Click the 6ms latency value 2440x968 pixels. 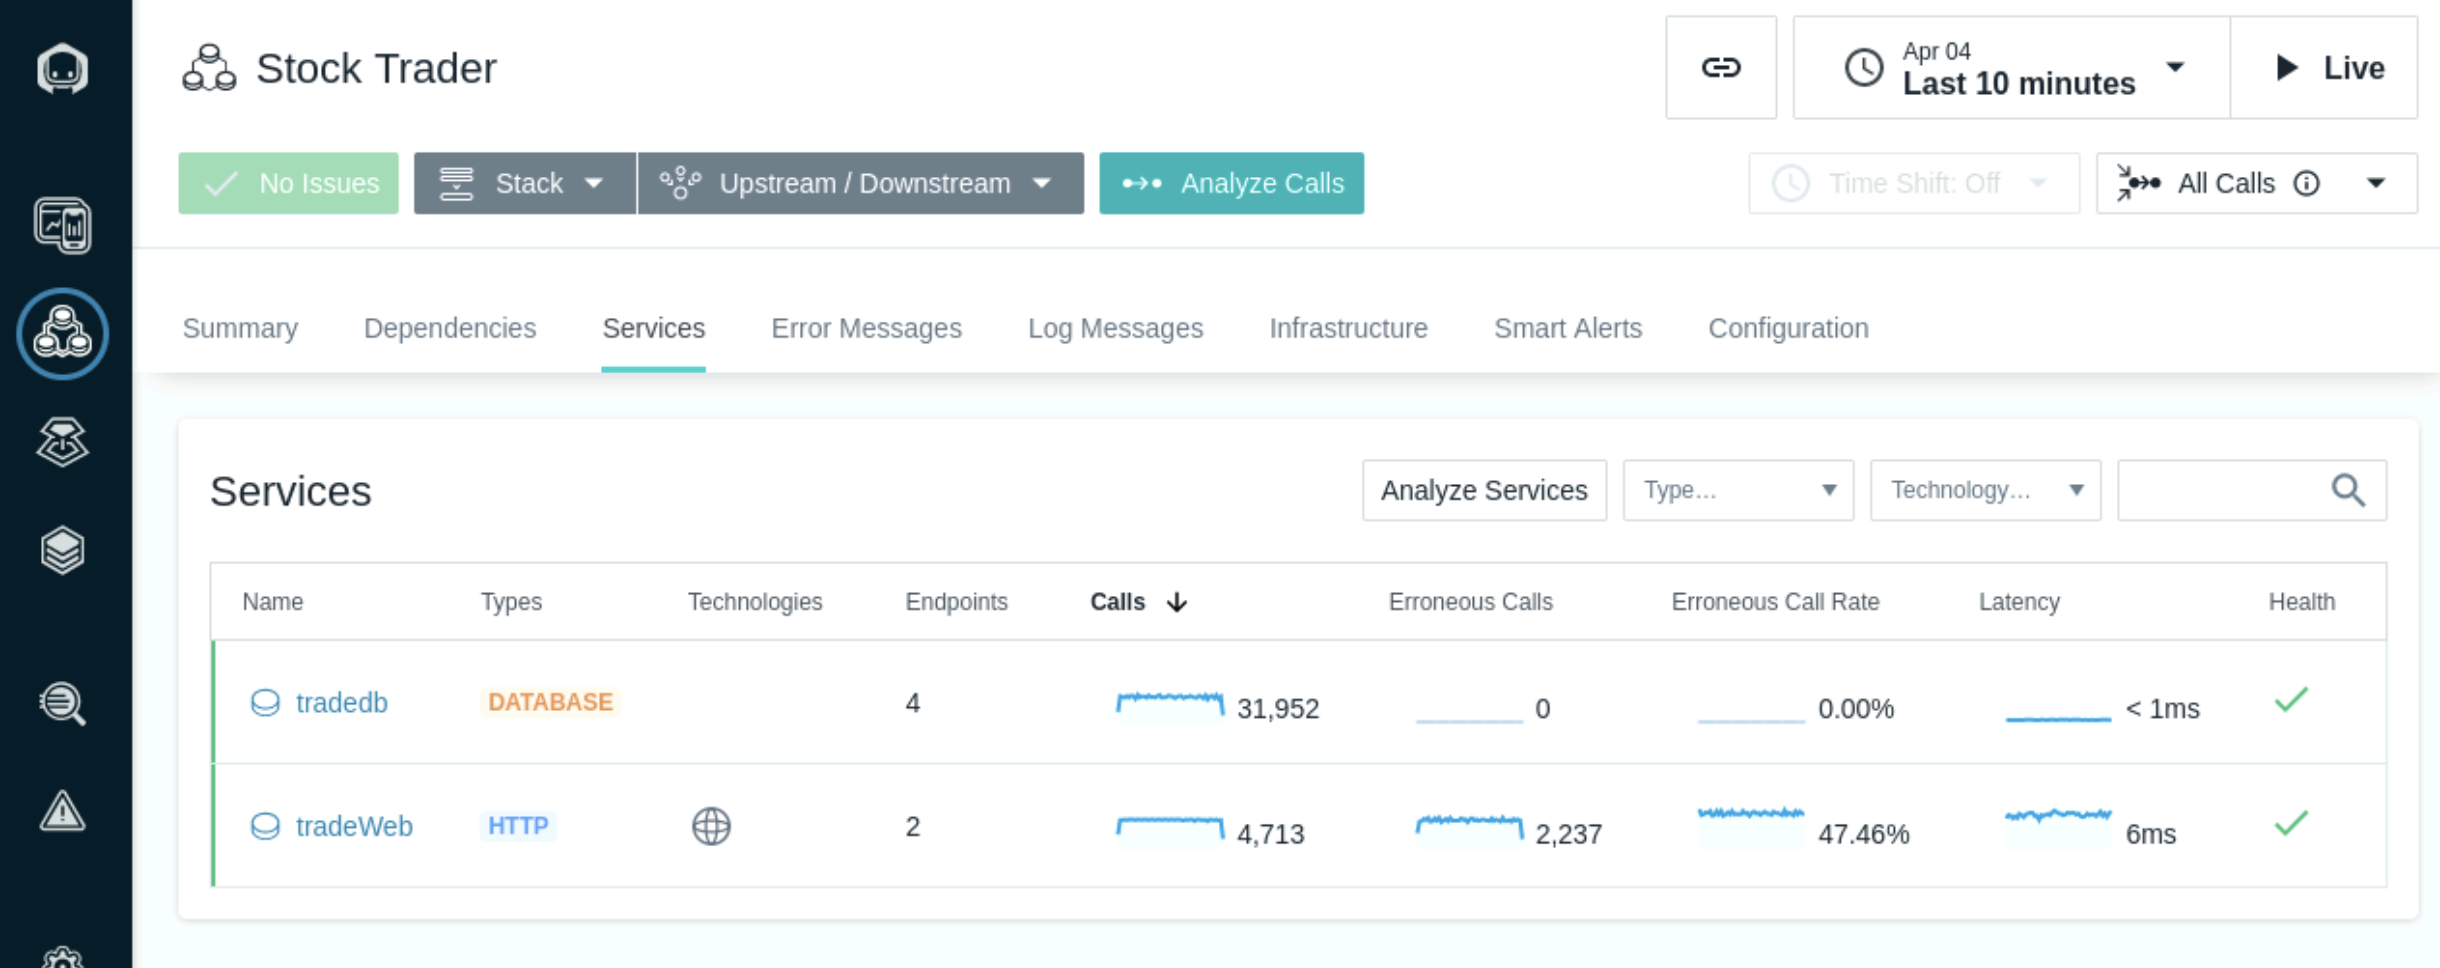2150,833
